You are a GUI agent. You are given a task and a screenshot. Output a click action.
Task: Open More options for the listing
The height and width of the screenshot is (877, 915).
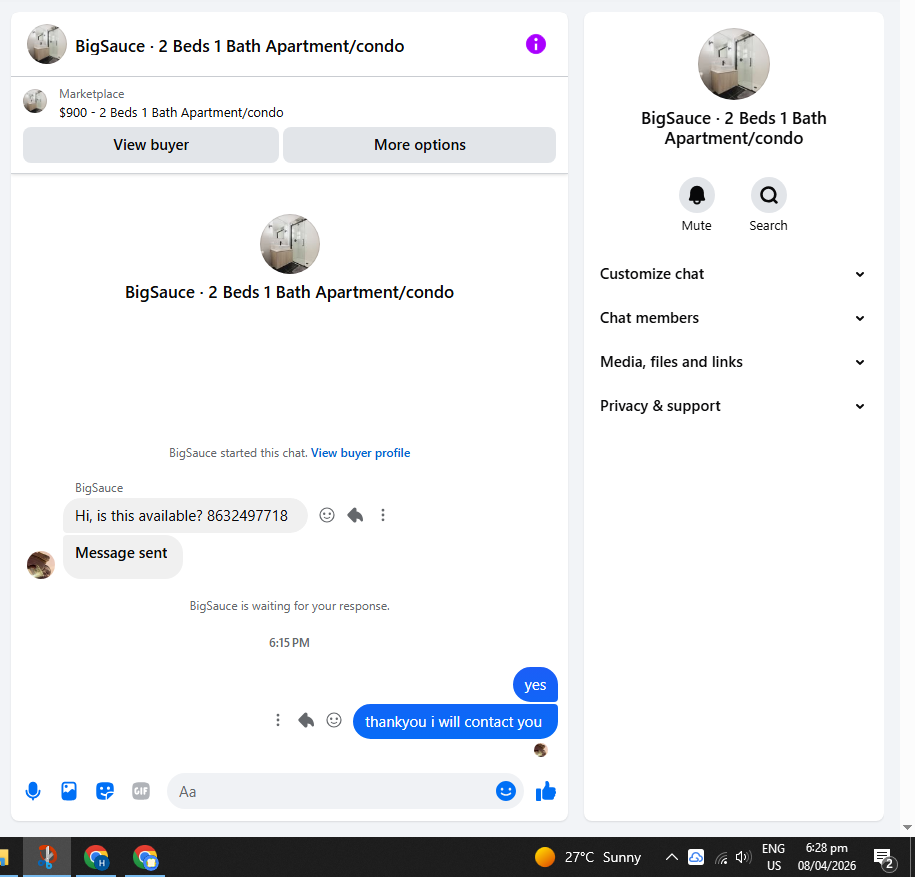(x=419, y=145)
